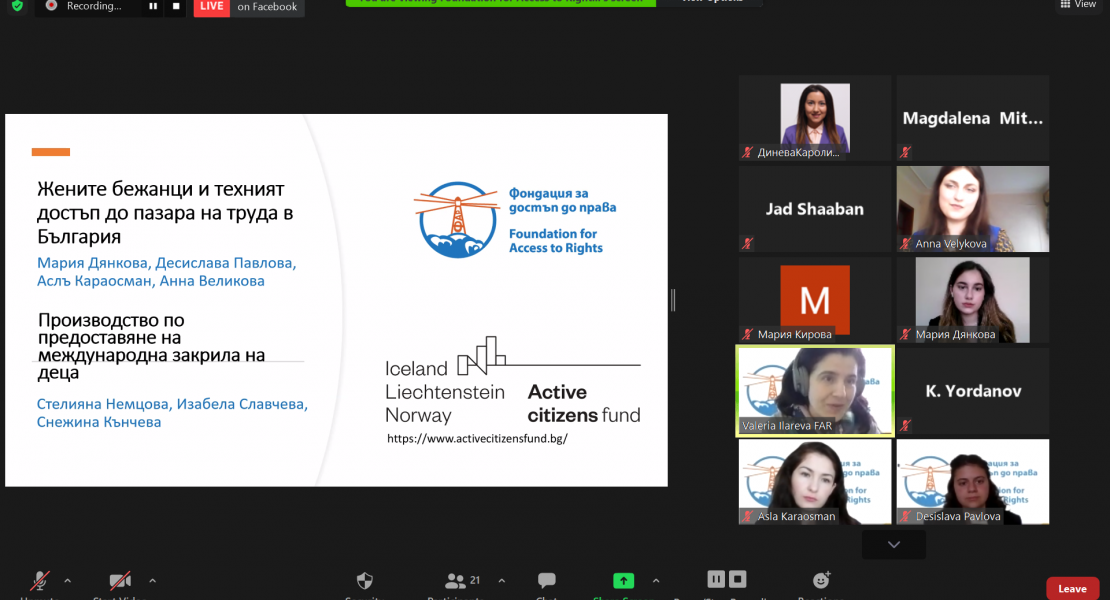
Task: Click muted mic icon beside Asla Karaosman
Action: 748,517
